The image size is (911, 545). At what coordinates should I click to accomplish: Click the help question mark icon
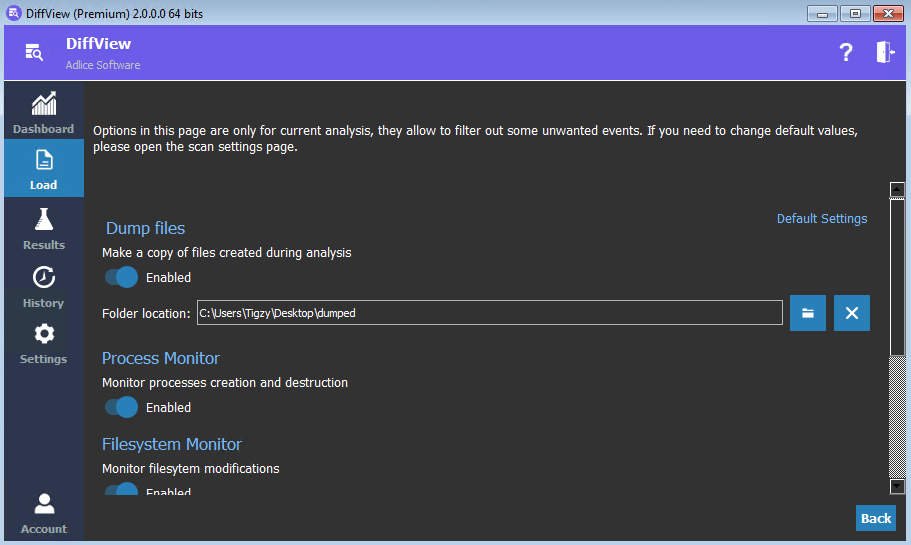846,53
